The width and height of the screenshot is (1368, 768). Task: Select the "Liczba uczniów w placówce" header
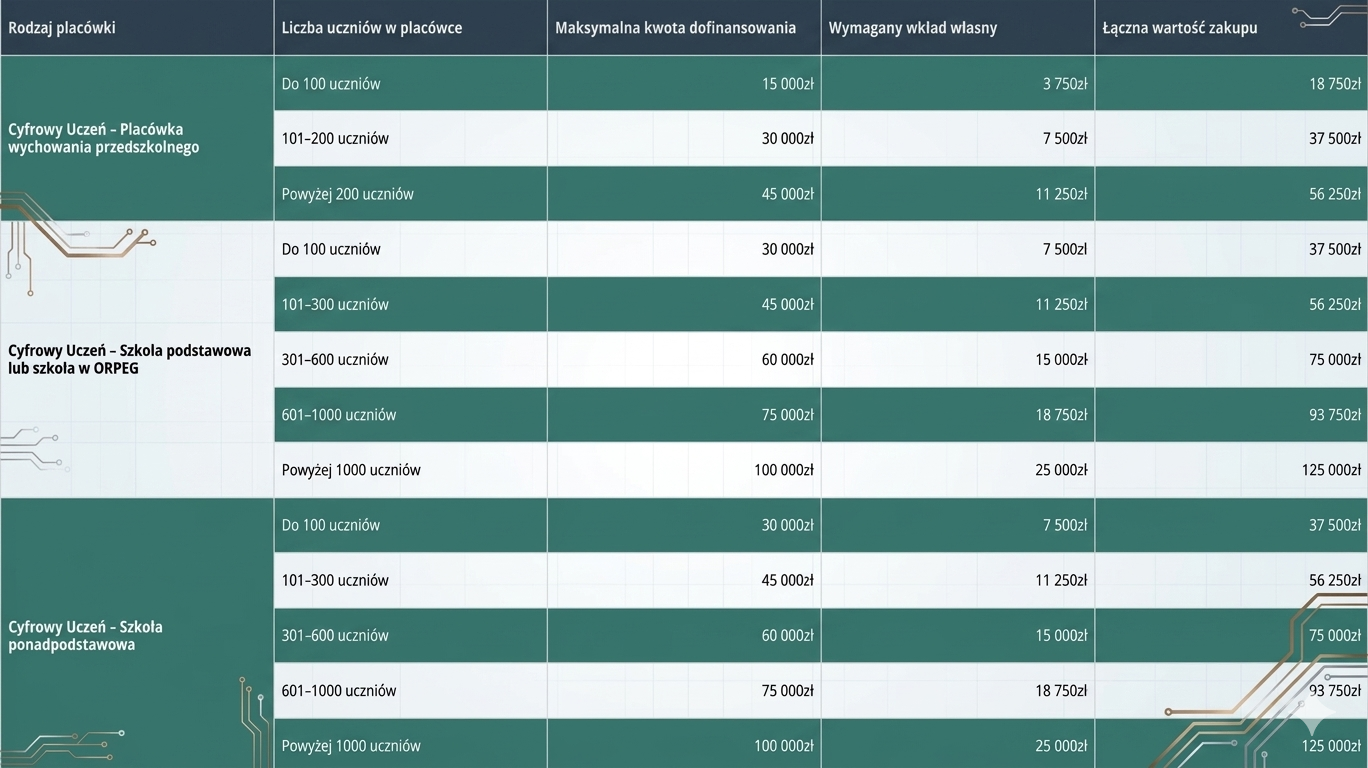point(372,28)
